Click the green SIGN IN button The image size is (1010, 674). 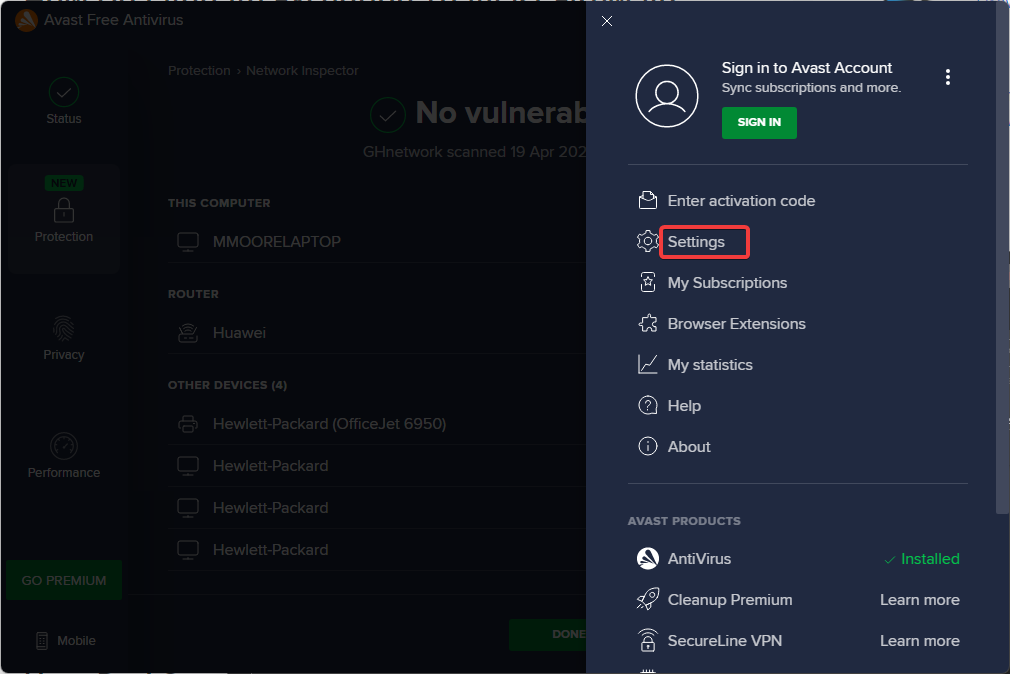(759, 122)
